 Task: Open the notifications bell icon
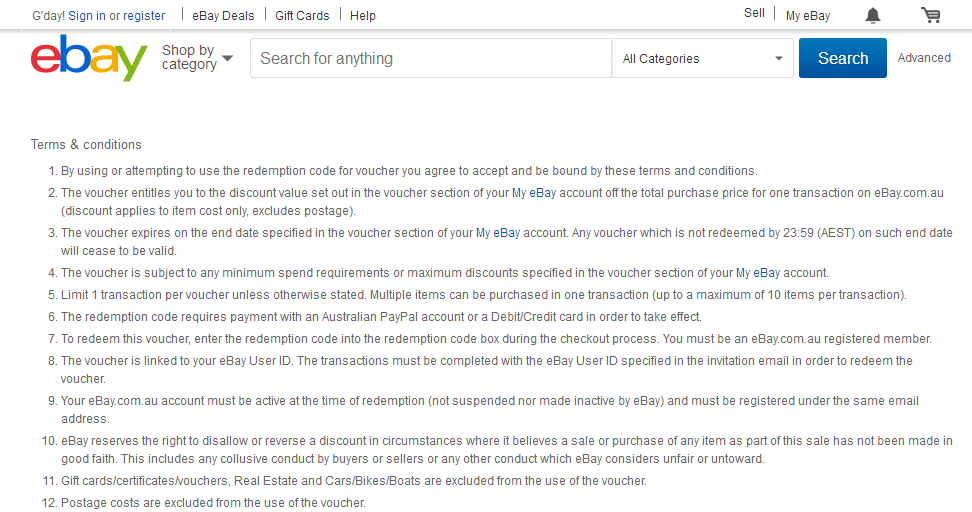[x=873, y=15]
